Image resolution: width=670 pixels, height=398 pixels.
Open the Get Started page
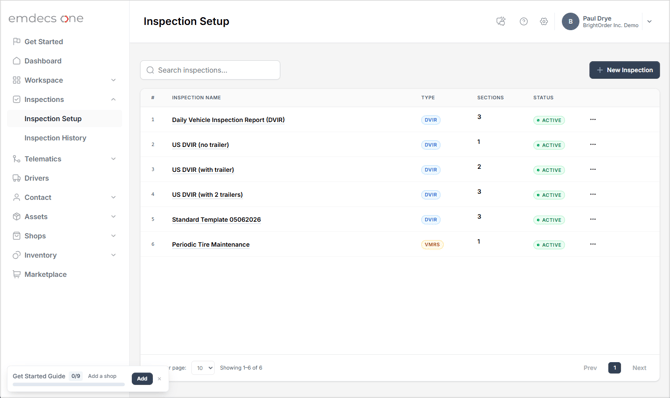click(x=44, y=41)
